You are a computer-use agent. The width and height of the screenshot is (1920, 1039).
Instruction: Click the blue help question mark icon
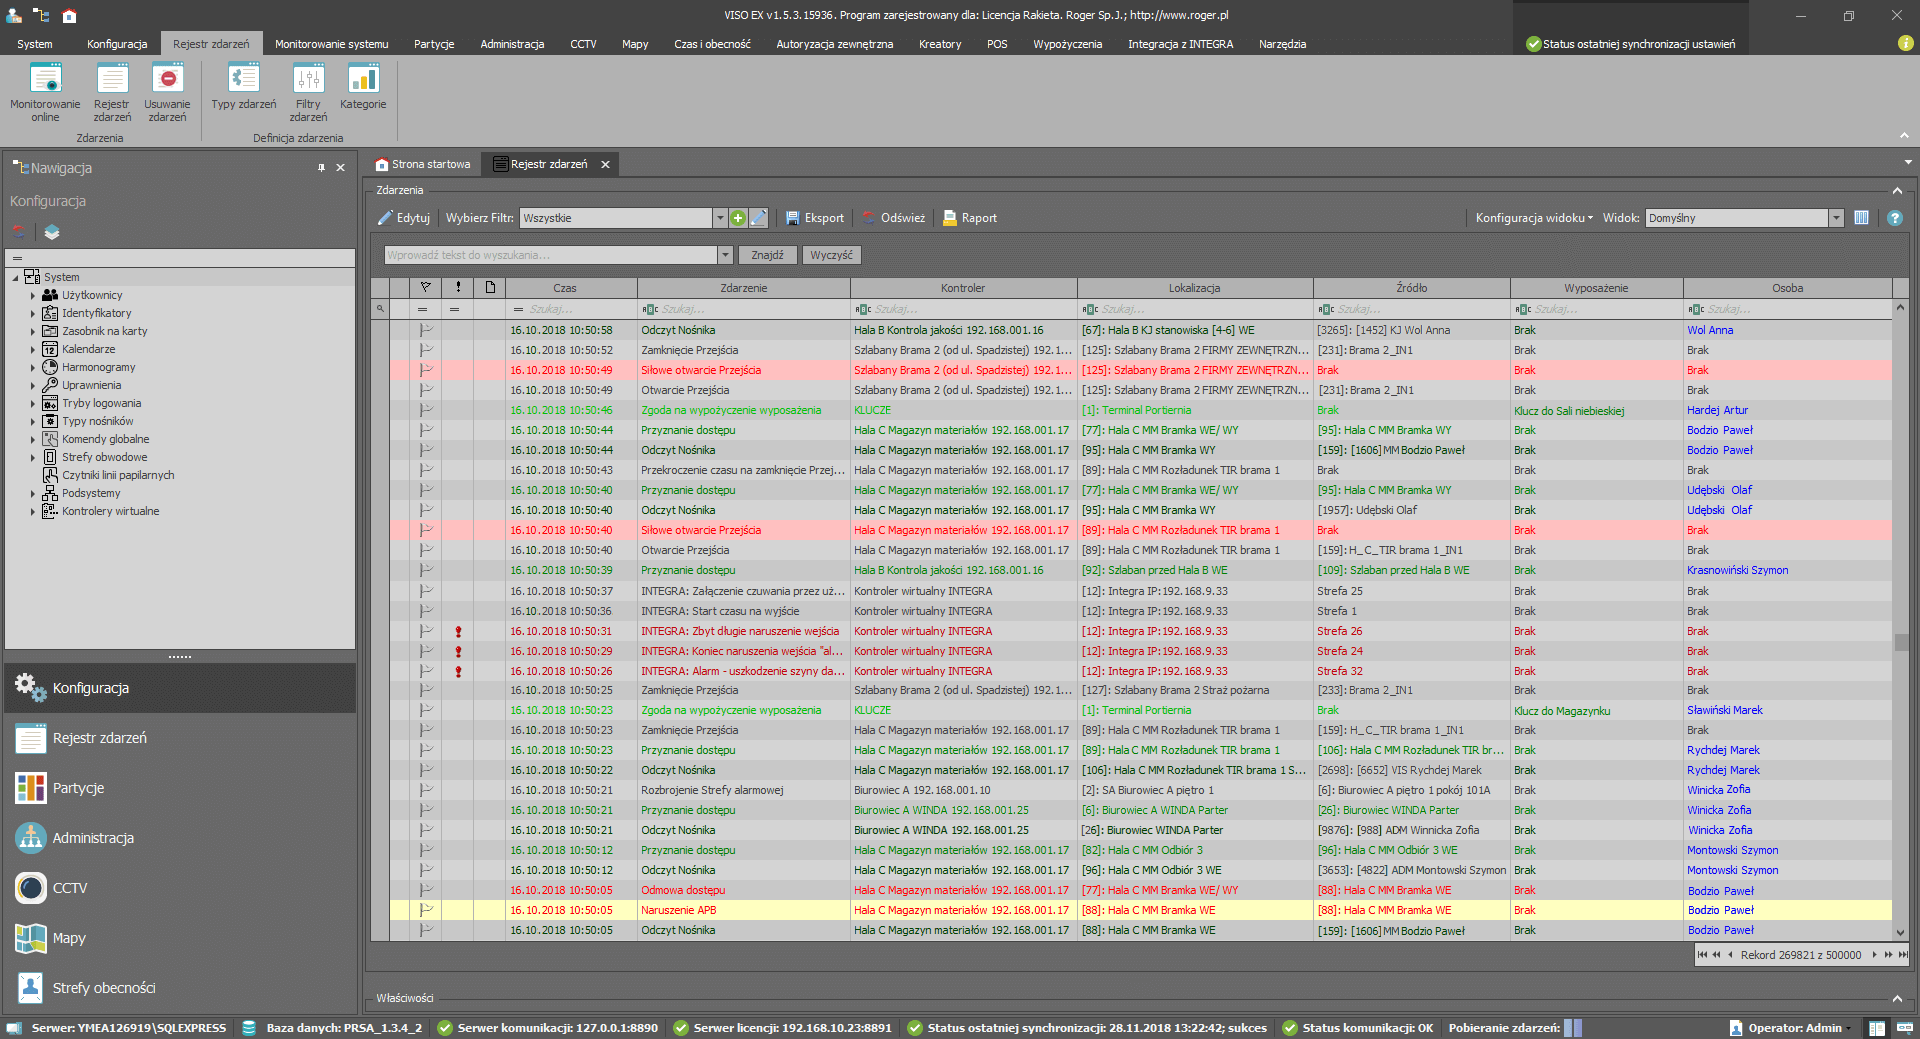(x=1894, y=218)
